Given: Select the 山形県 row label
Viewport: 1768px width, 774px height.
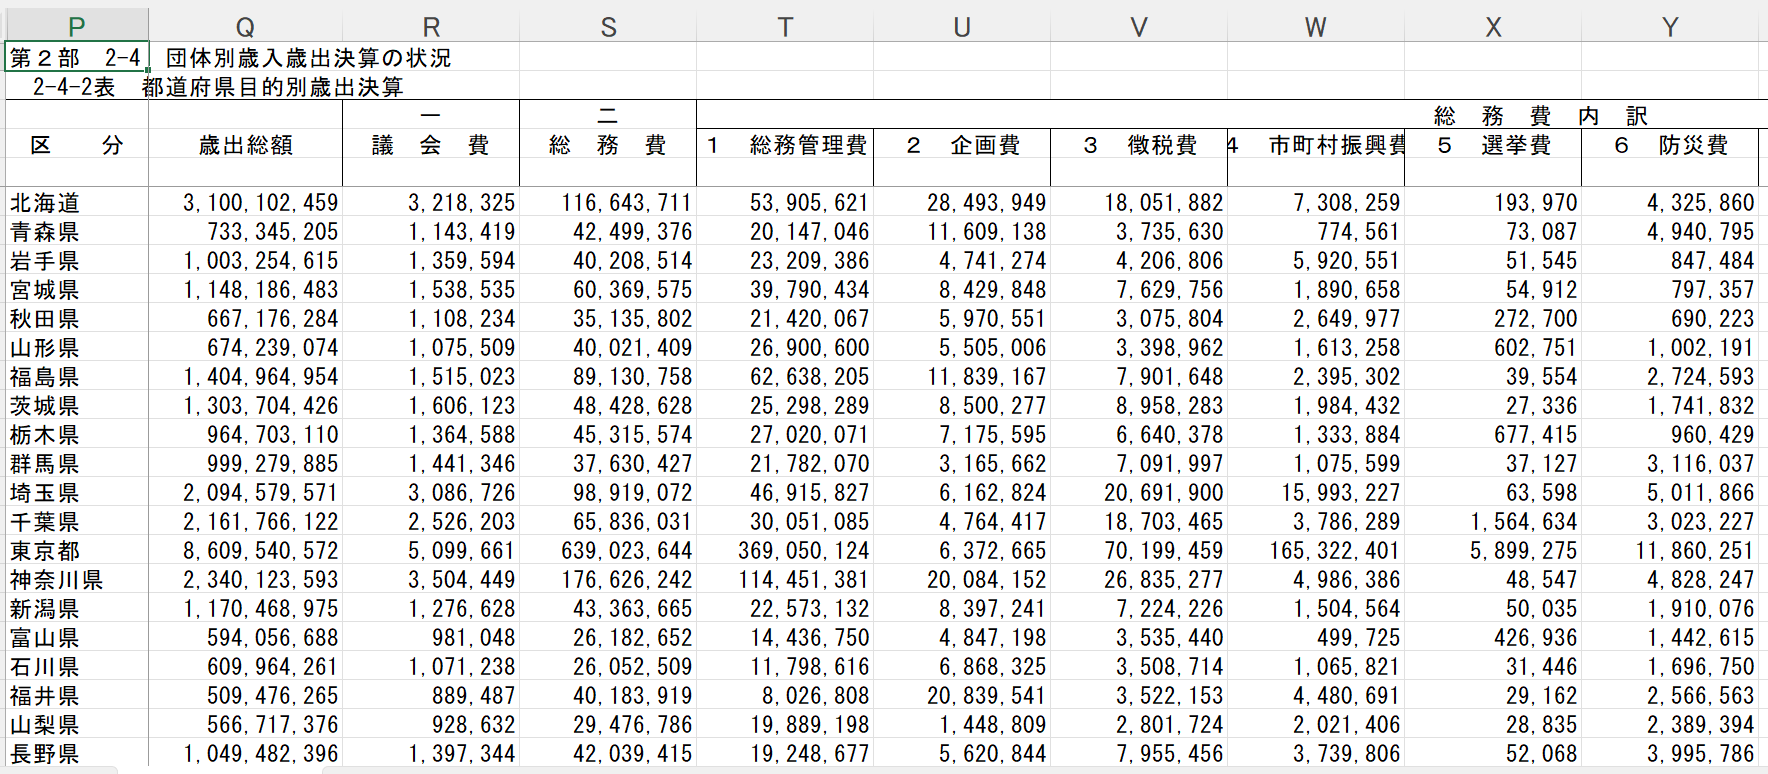Looking at the screenshot, I should [76, 348].
